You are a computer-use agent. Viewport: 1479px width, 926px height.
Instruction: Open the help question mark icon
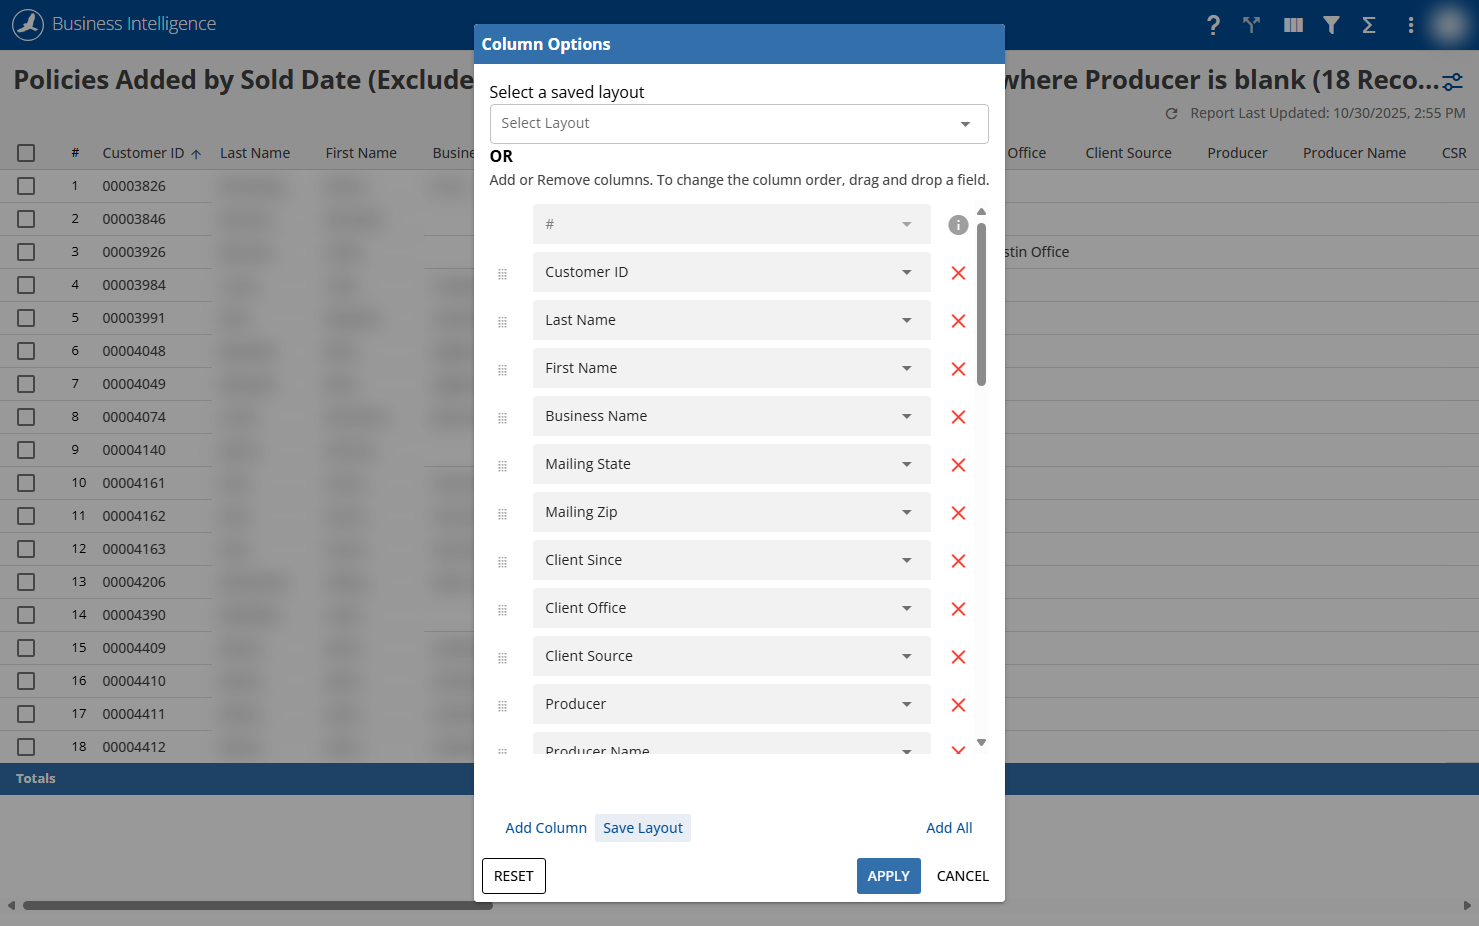[1213, 25]
